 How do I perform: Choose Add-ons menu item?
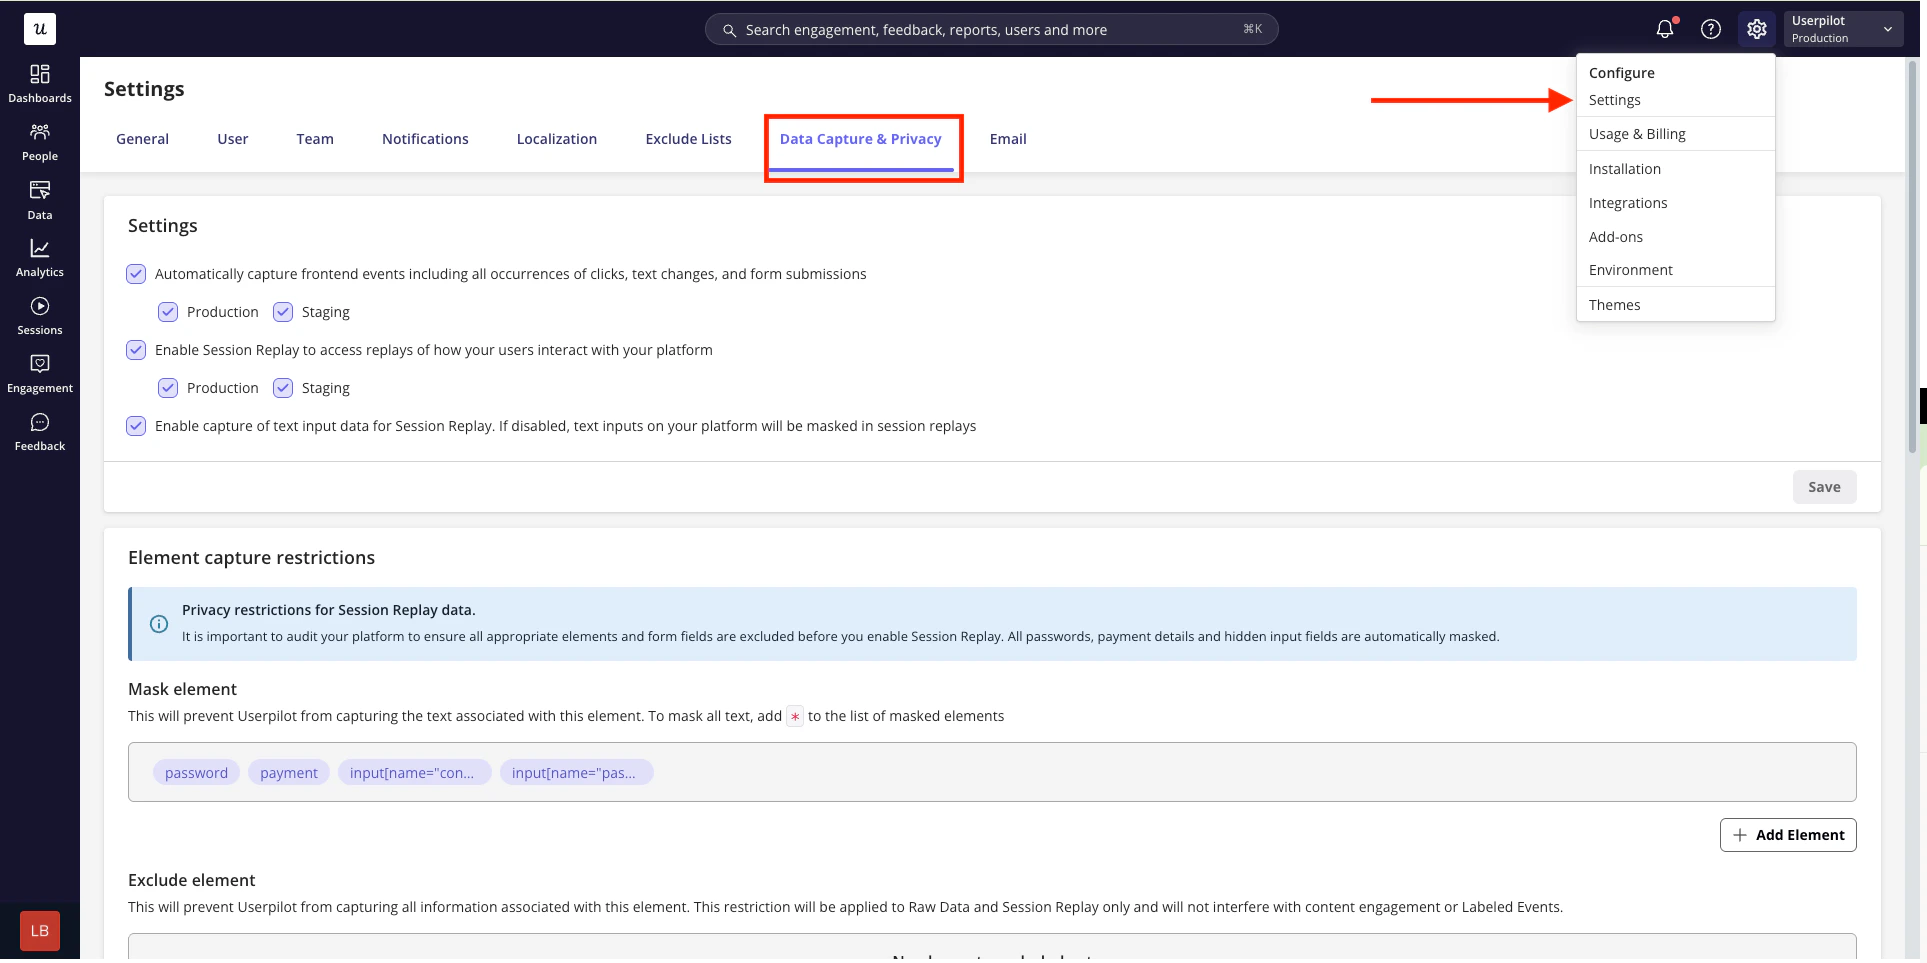click(x=1616, y=237)
